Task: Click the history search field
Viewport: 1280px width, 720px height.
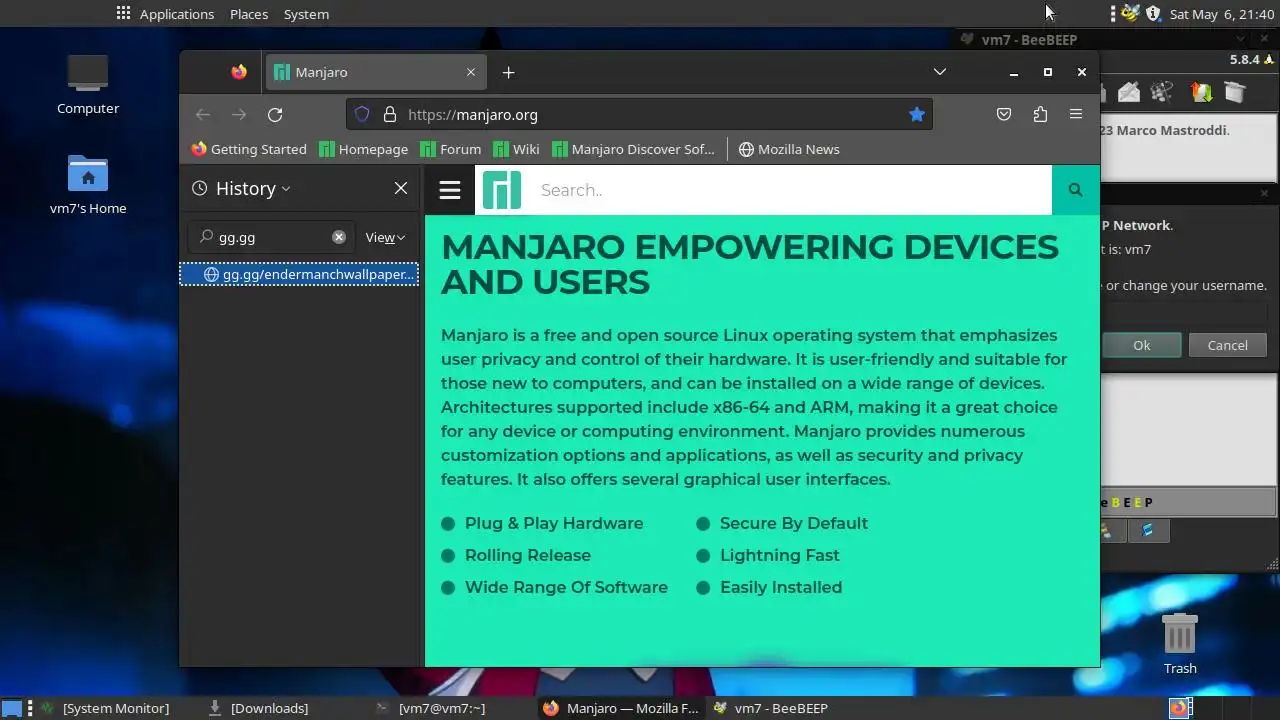Action: click(x=272, y=237)
